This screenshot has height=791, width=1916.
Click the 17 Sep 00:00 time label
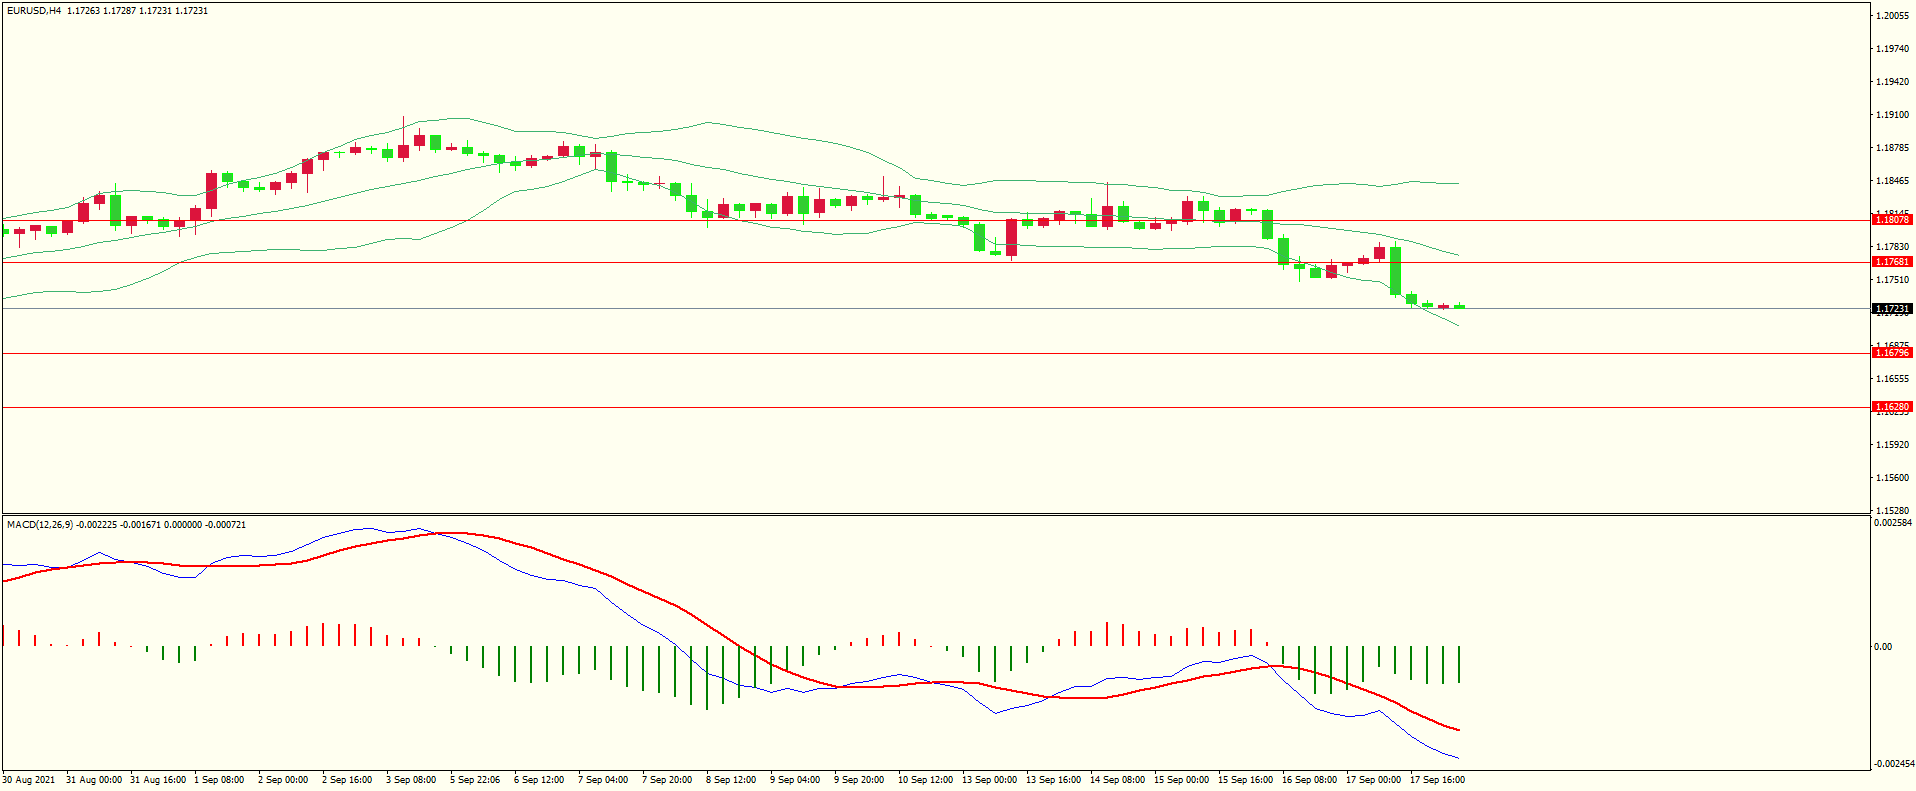coord(1374,780)
